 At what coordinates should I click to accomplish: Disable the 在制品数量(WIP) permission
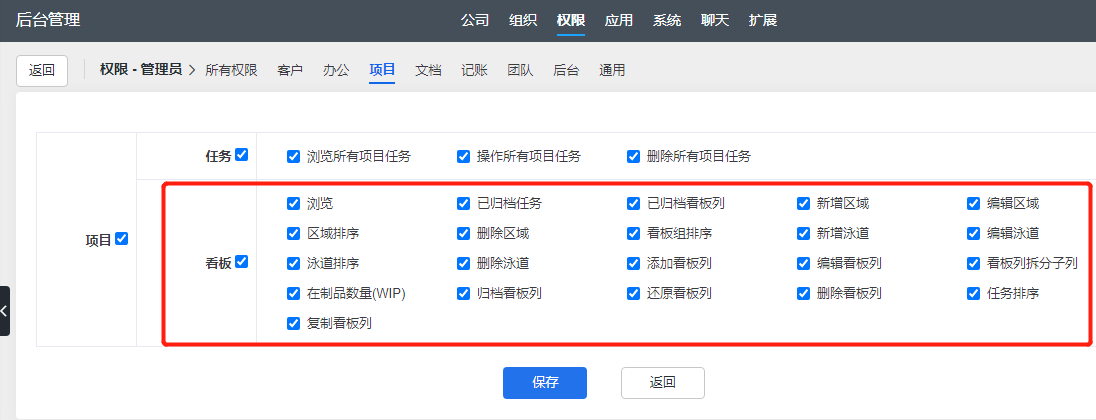click(293, 294)
